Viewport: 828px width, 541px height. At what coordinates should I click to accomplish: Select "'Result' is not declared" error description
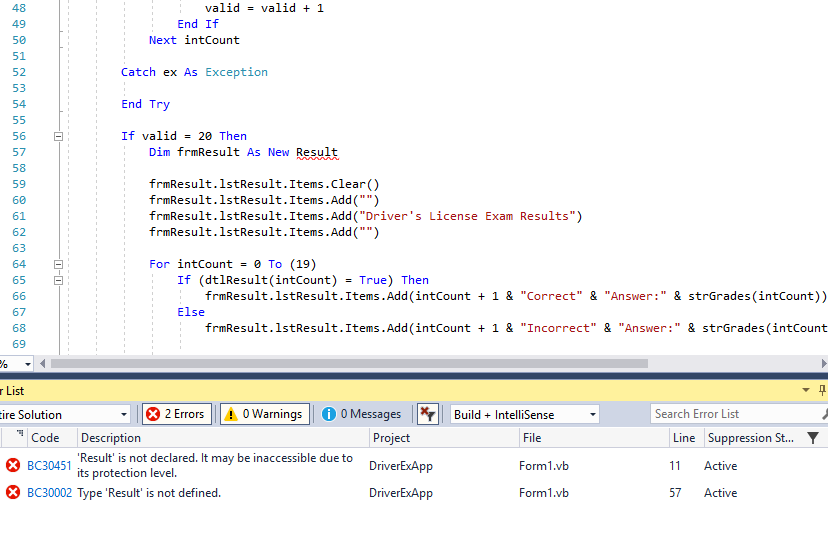215,466
